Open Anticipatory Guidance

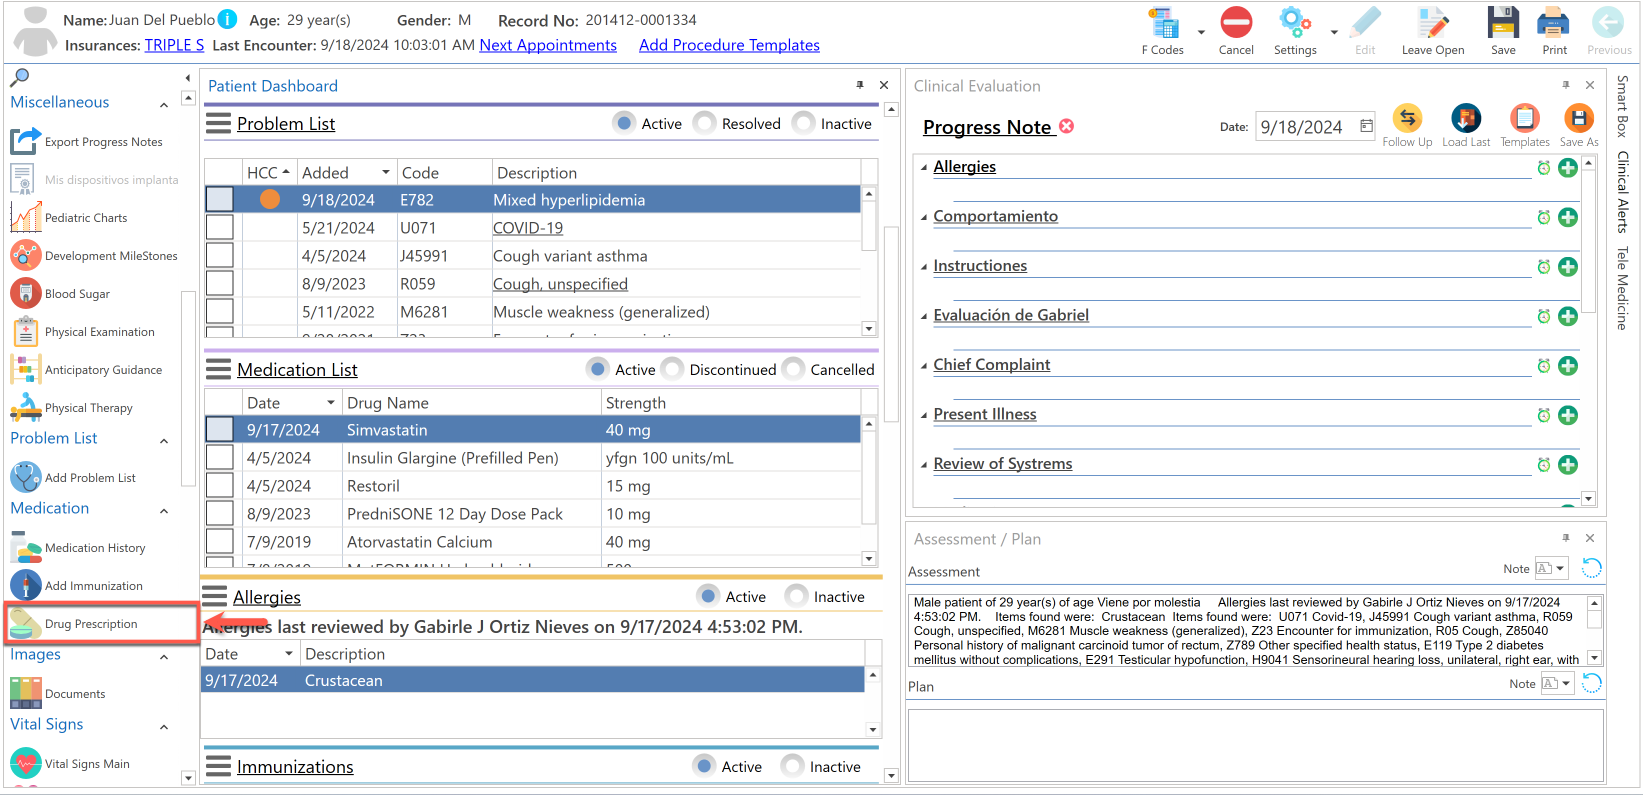(x=86, y=370)
